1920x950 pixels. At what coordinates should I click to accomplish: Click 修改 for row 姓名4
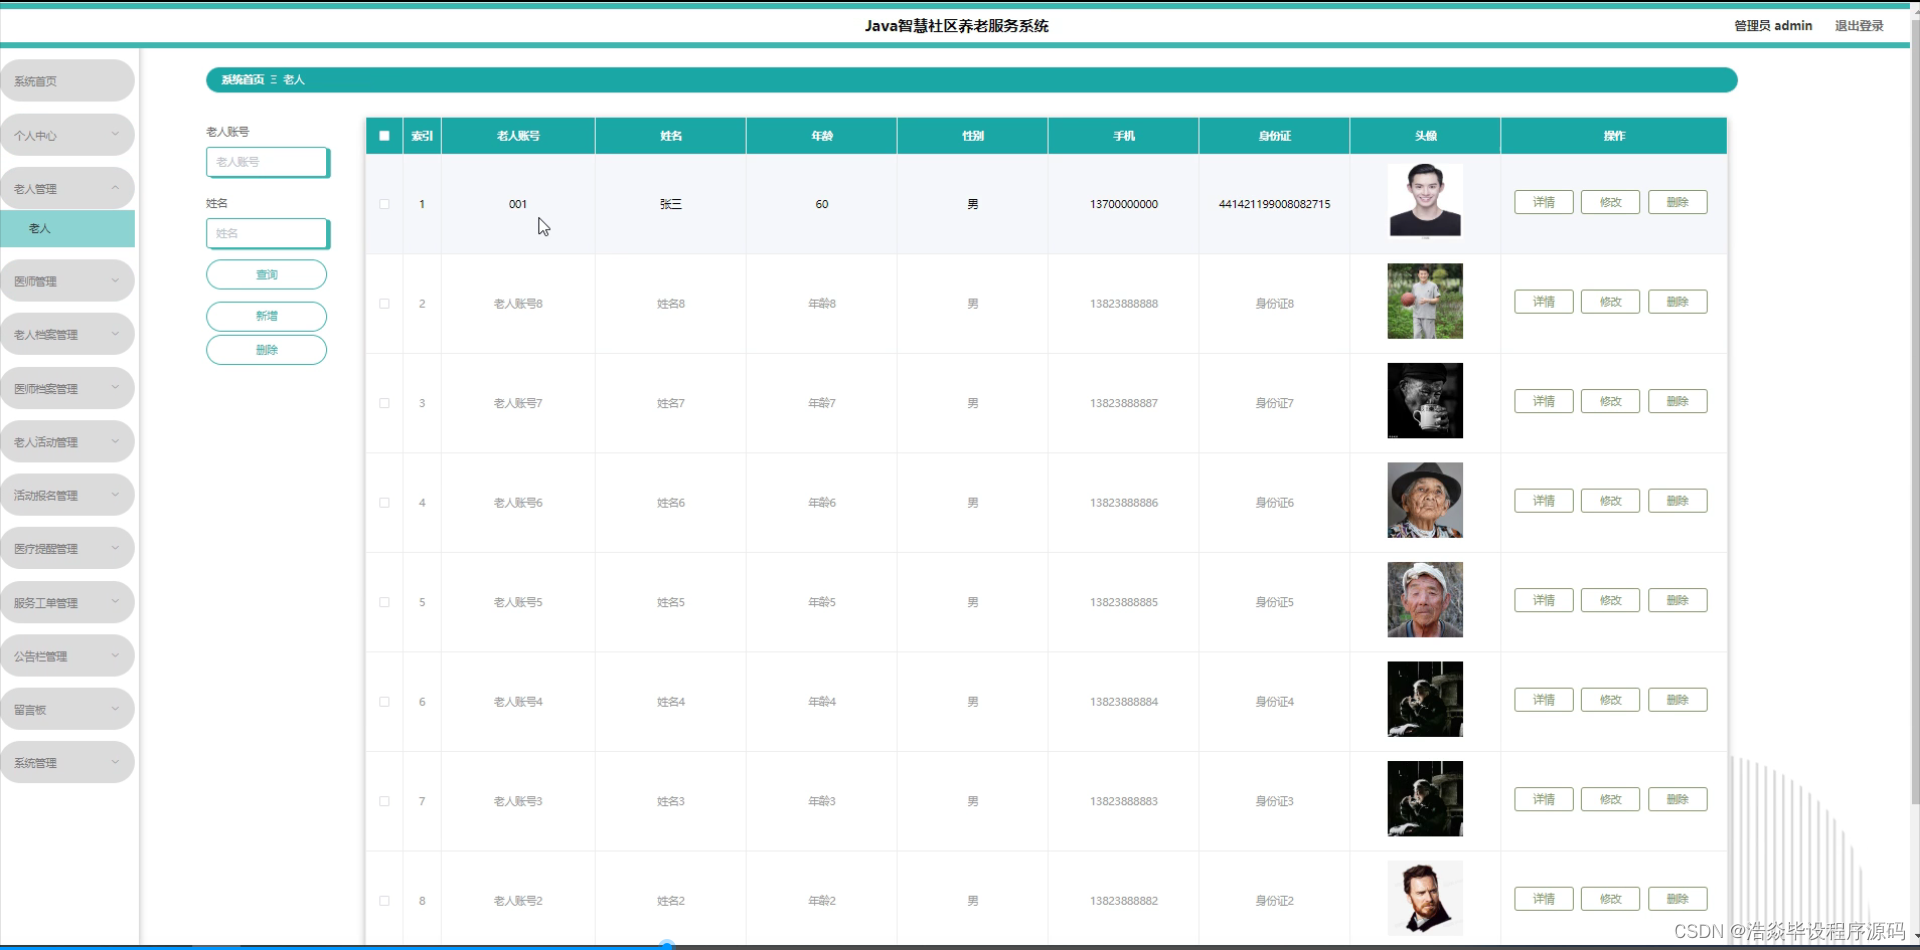[1610, 699]
